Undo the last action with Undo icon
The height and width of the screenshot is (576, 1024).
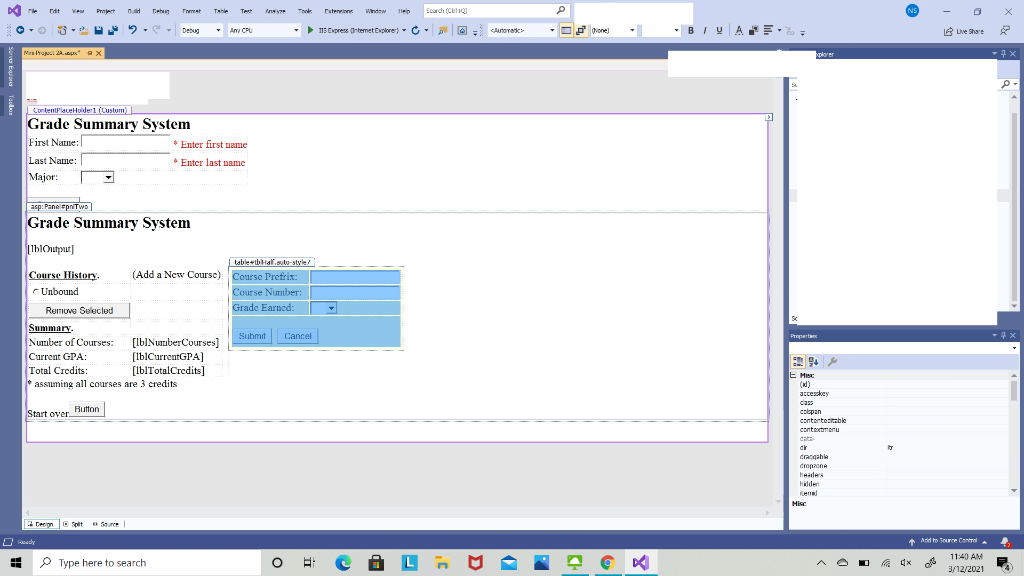(x=133, y=30)
